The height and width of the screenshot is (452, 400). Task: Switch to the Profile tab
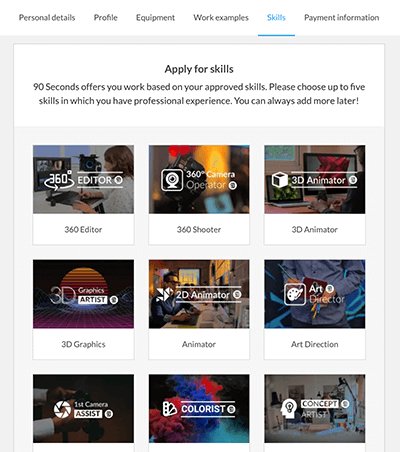(105, 18)
